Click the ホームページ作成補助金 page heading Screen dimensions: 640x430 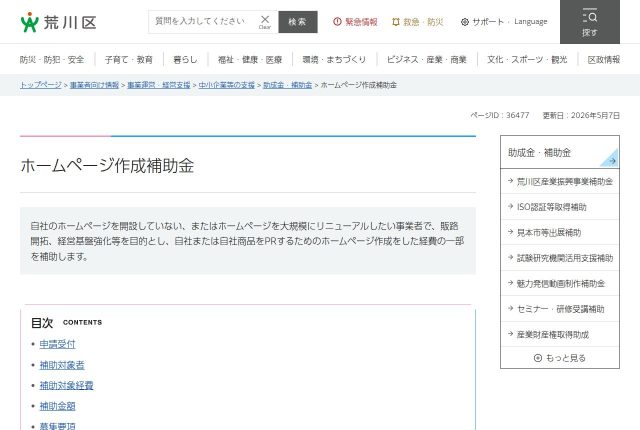point(107,166)
